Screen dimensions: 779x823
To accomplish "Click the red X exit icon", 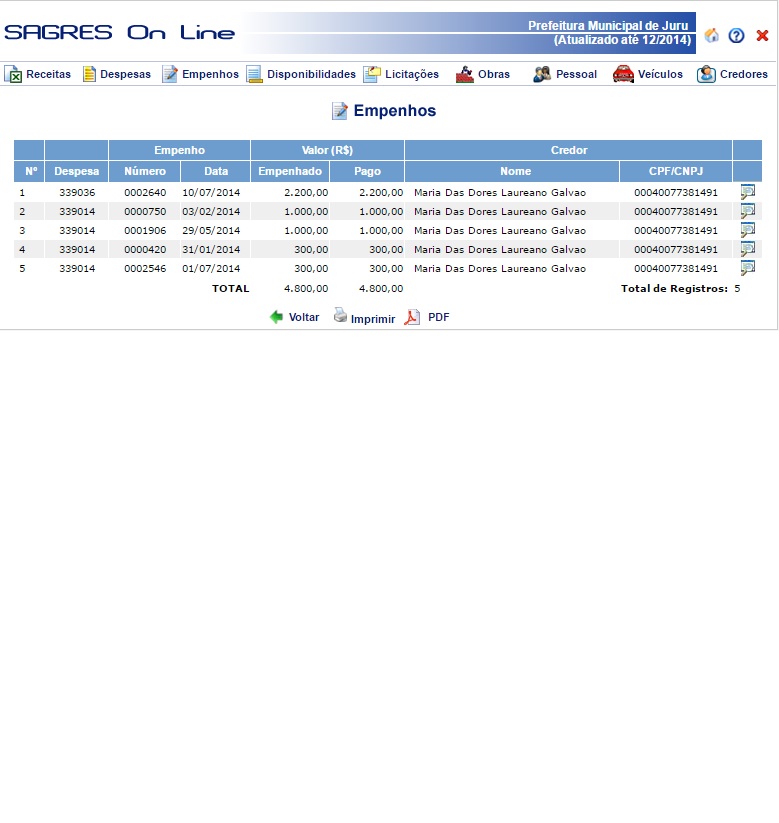I will 762,35.
